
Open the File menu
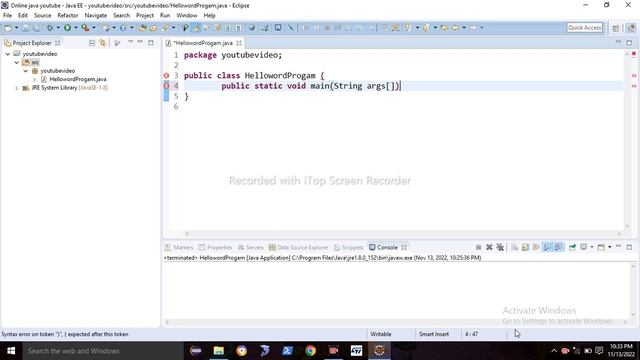[7, 16]
